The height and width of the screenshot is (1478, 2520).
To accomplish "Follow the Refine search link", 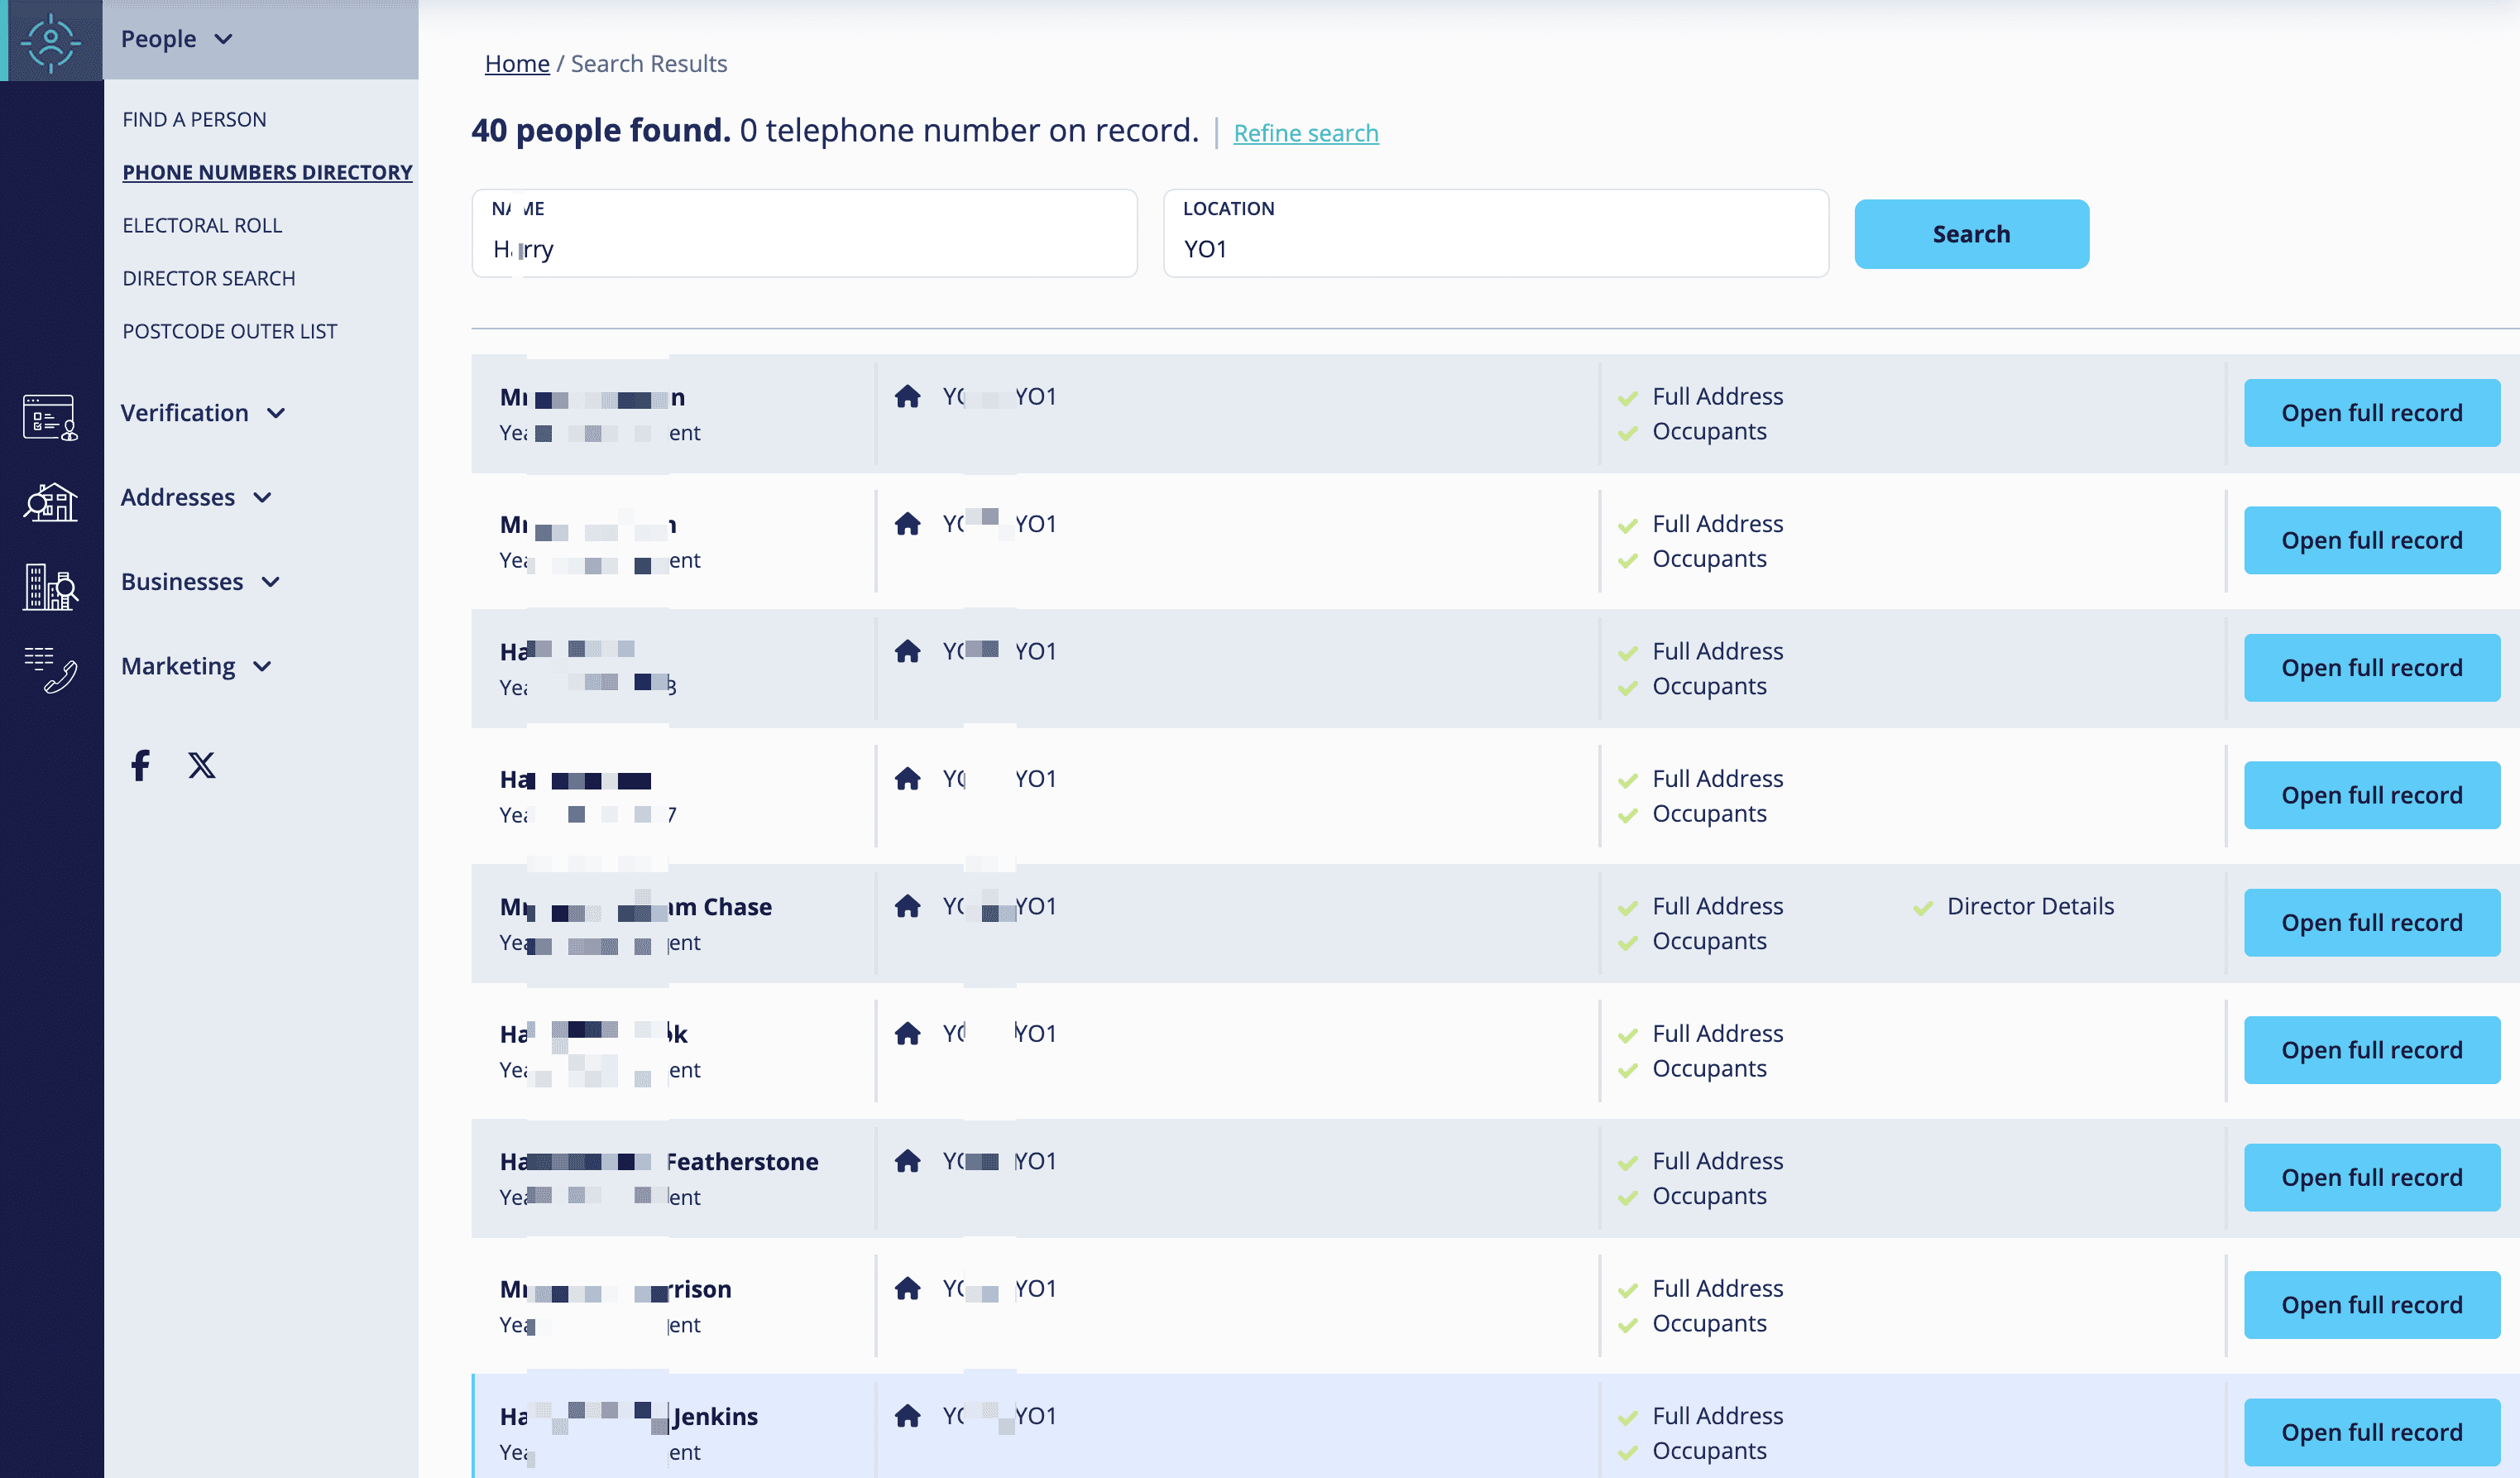I will click(x=1306, y=132).
